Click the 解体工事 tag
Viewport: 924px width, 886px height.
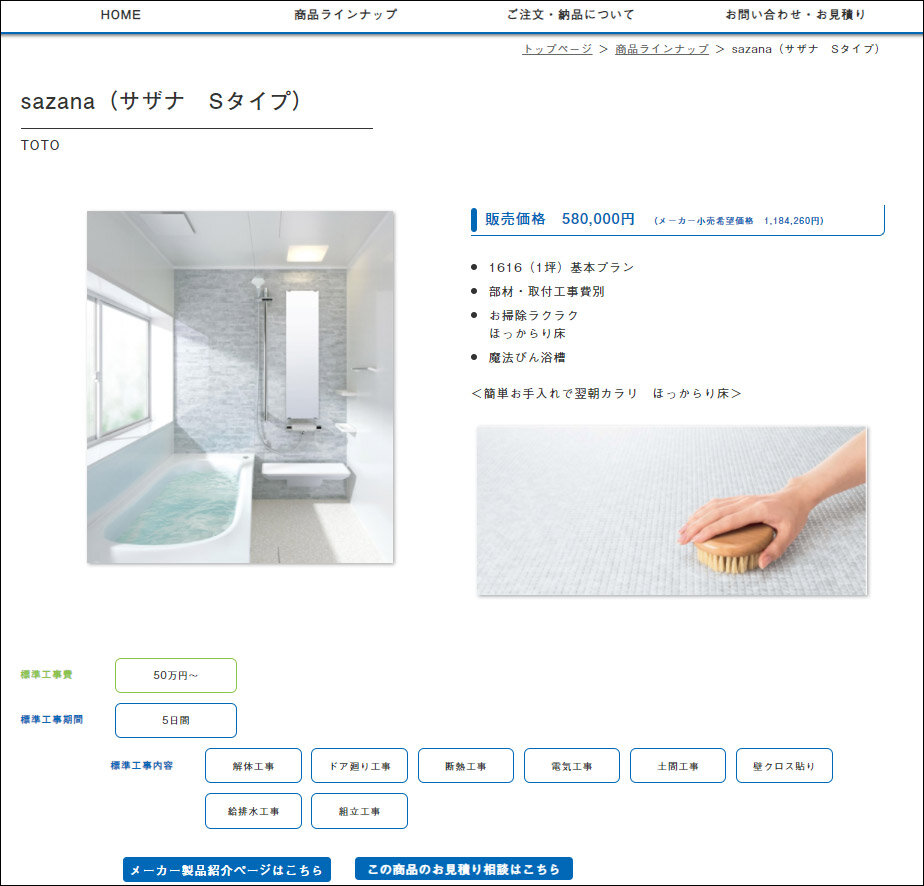point(253,766)
